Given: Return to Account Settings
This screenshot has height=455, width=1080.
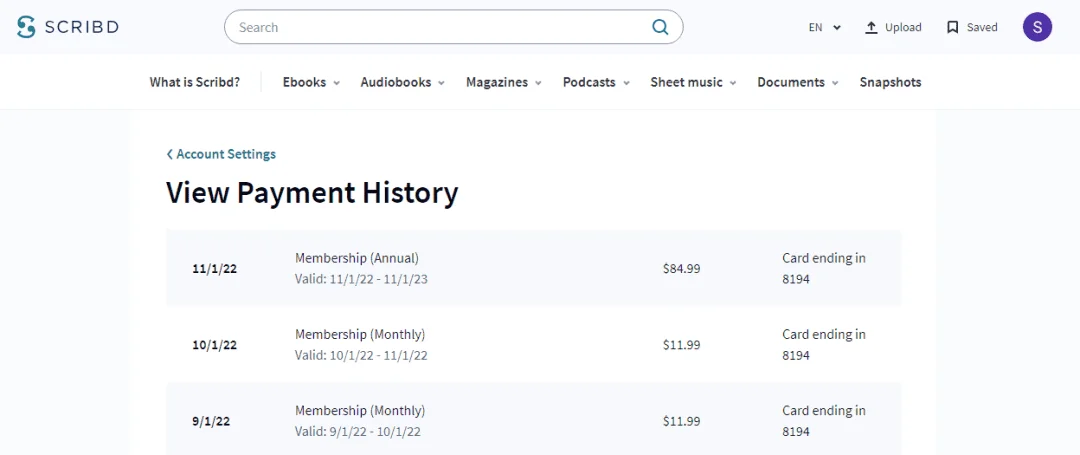Looking at the screenshot, I should [226, 154].
